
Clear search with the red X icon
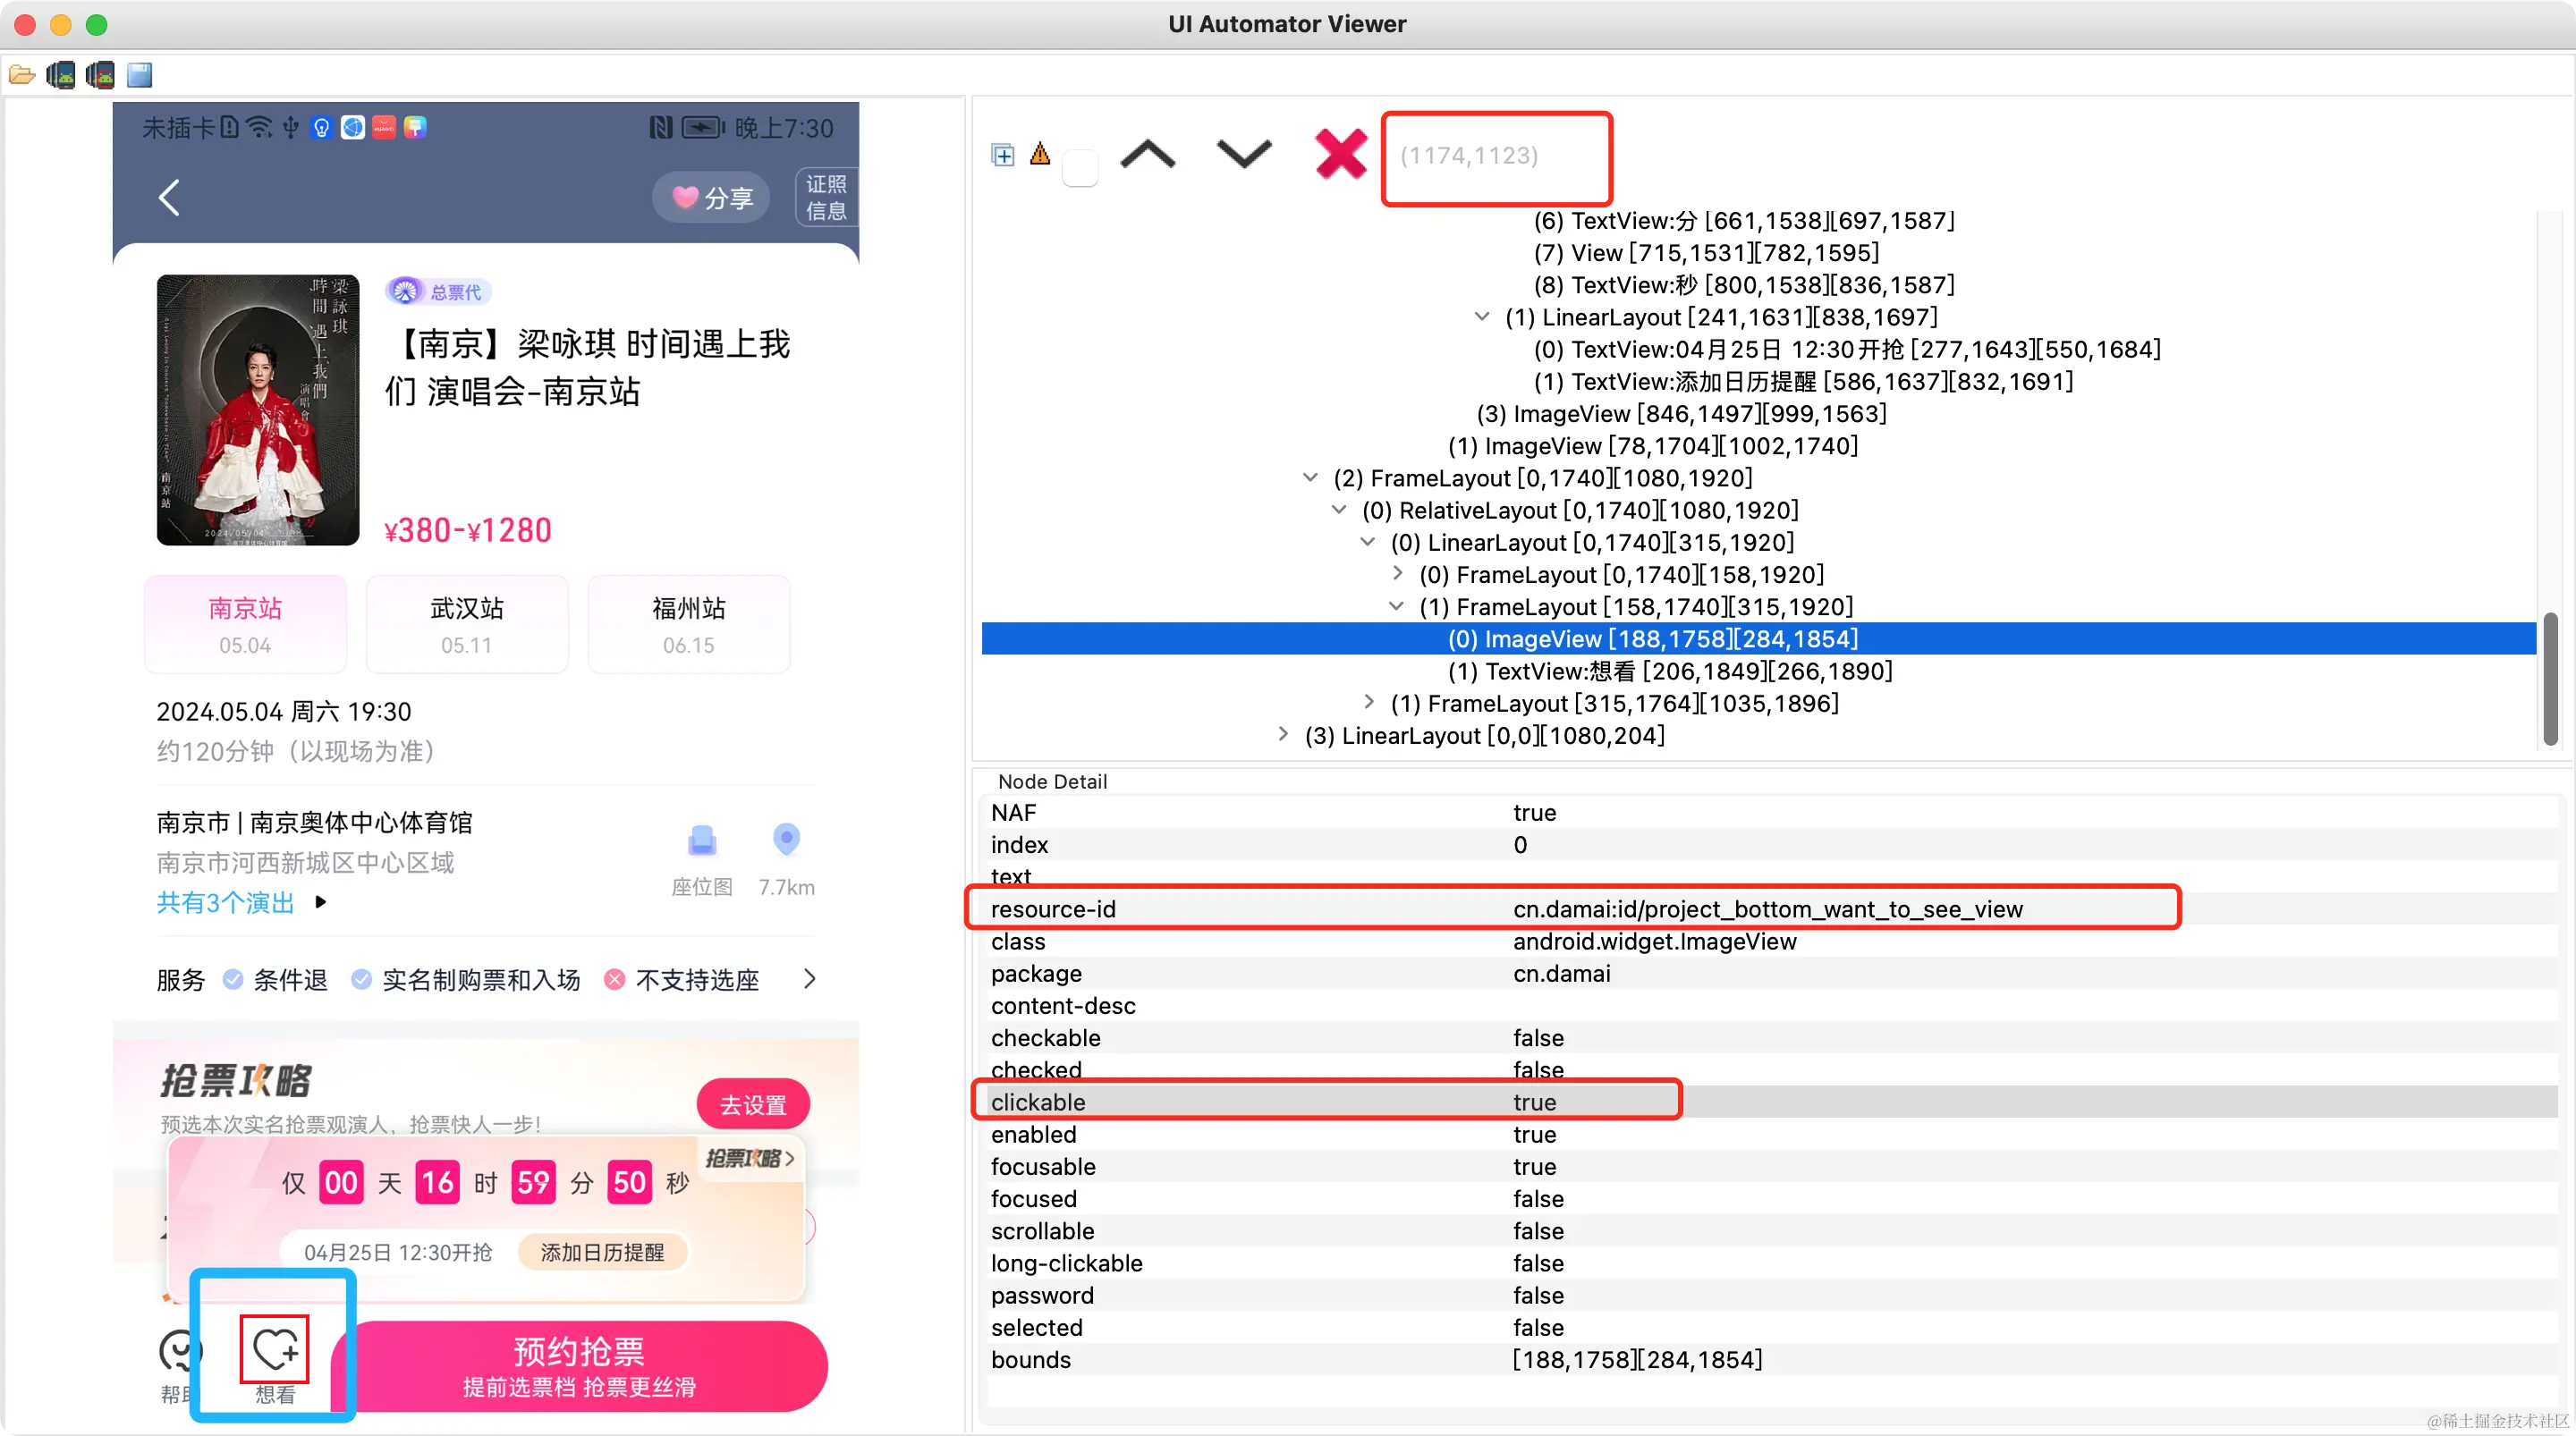coord(1340,155)
